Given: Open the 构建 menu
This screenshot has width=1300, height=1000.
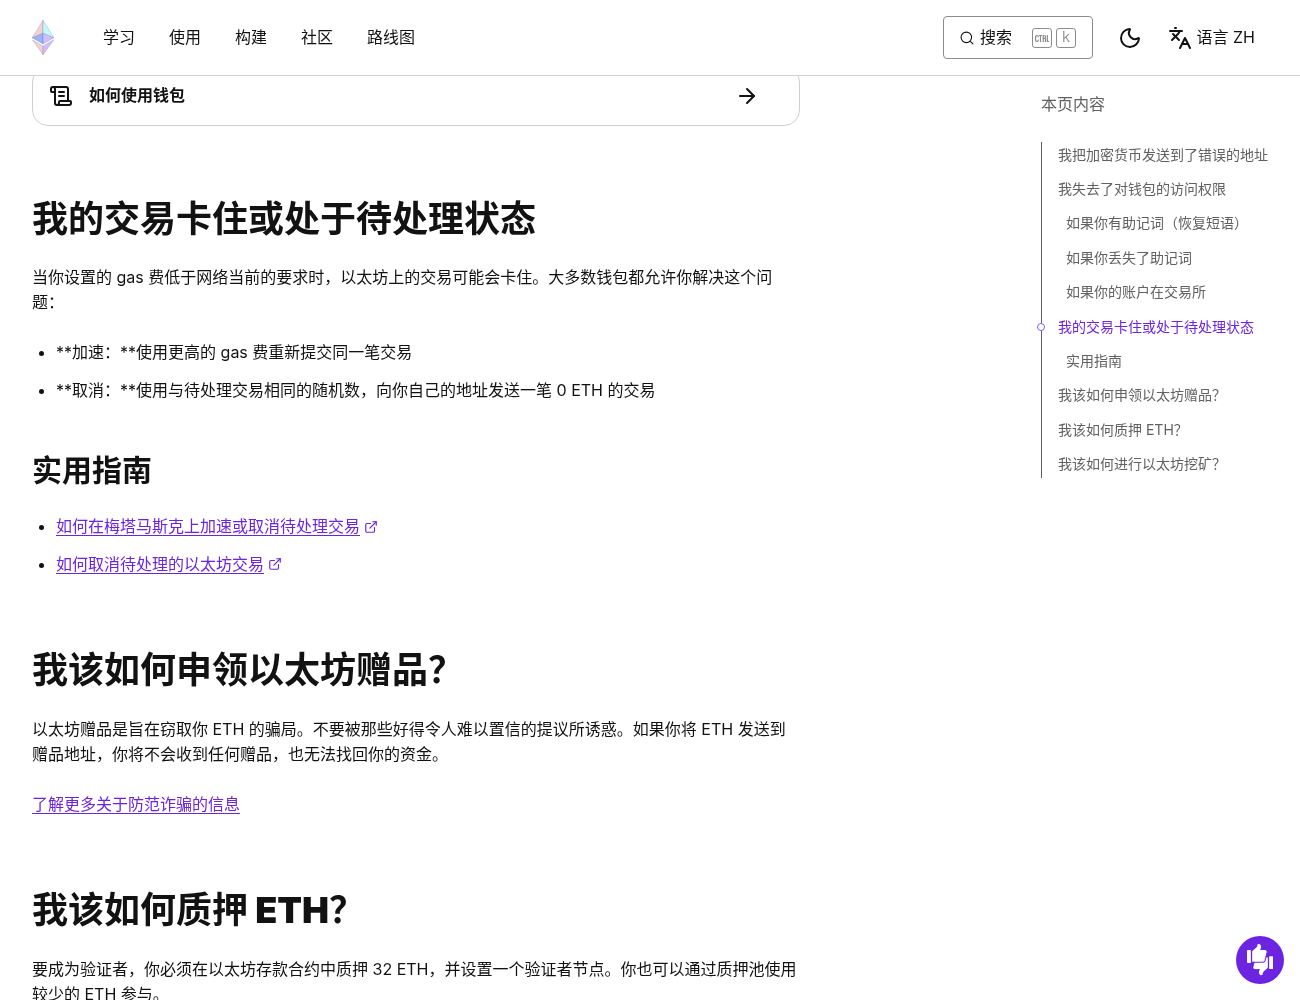Looking at the screenshot, I should point(251,38).
